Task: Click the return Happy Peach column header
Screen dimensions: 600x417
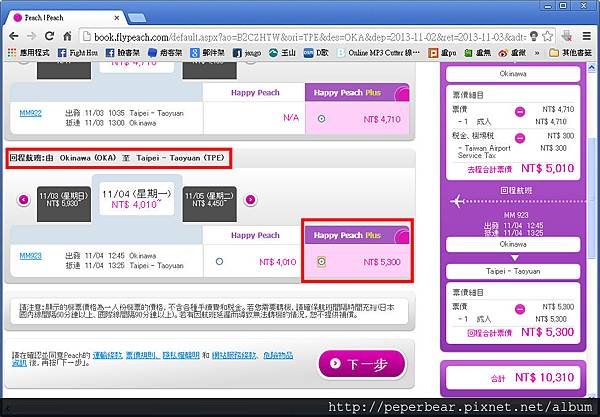Action: point(255,235)
